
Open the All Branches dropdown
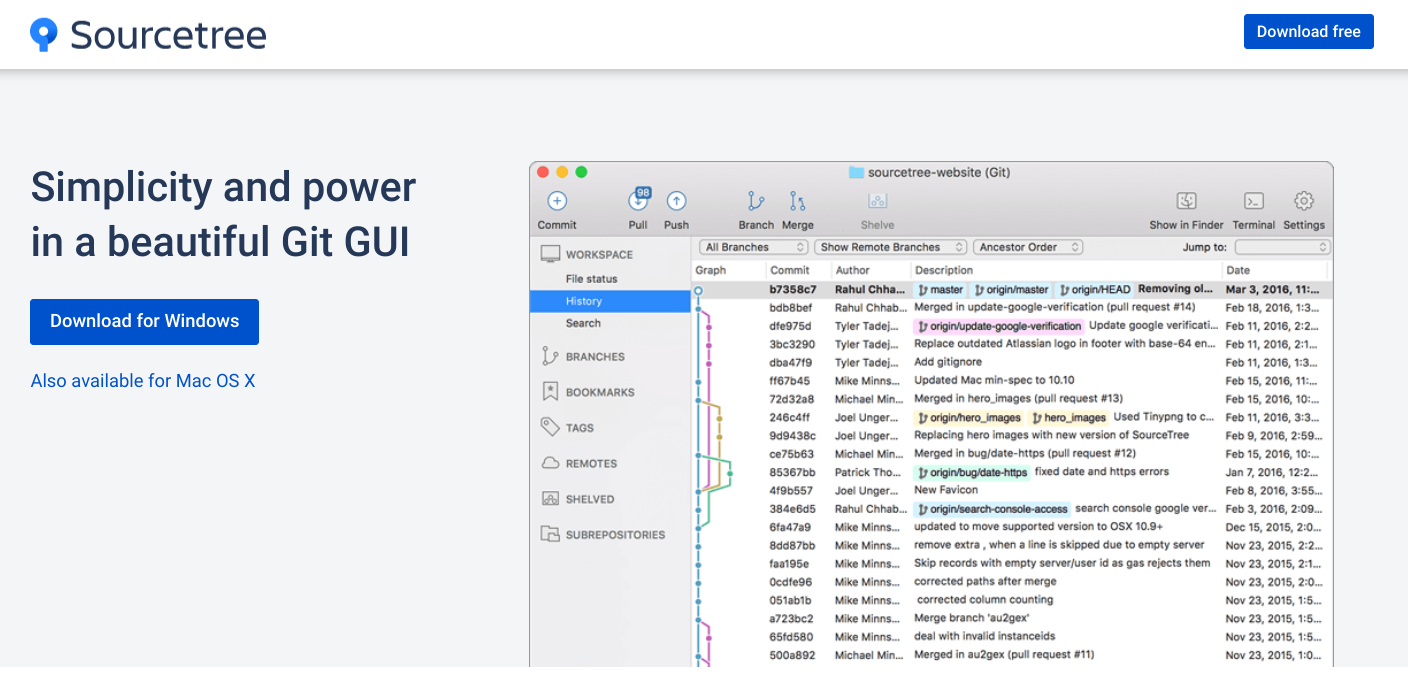coord(753,247)
